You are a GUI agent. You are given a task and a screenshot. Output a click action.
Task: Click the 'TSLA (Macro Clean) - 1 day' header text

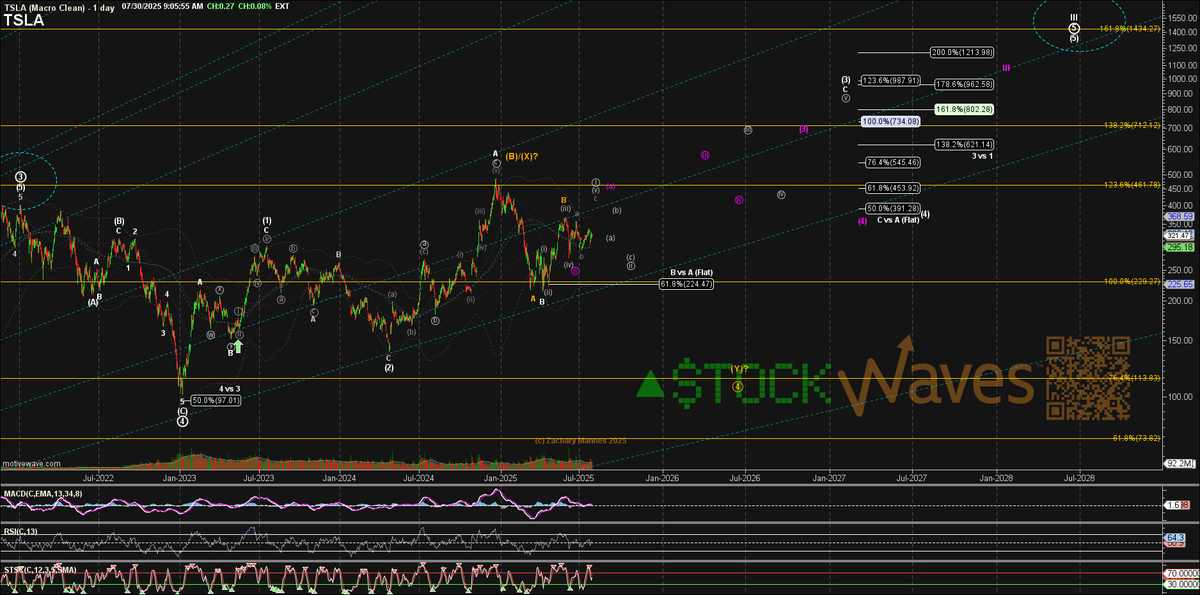pyautogui.click(x=59, y=6)
